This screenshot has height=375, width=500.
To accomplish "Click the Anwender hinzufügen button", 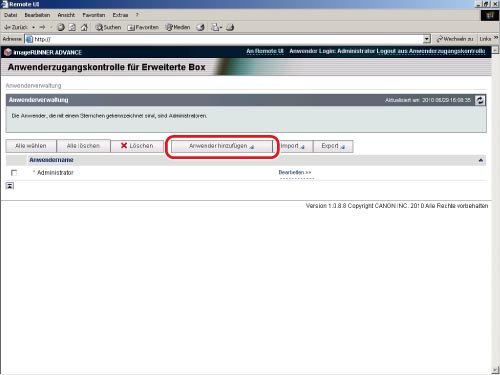I will coord(222,146).
